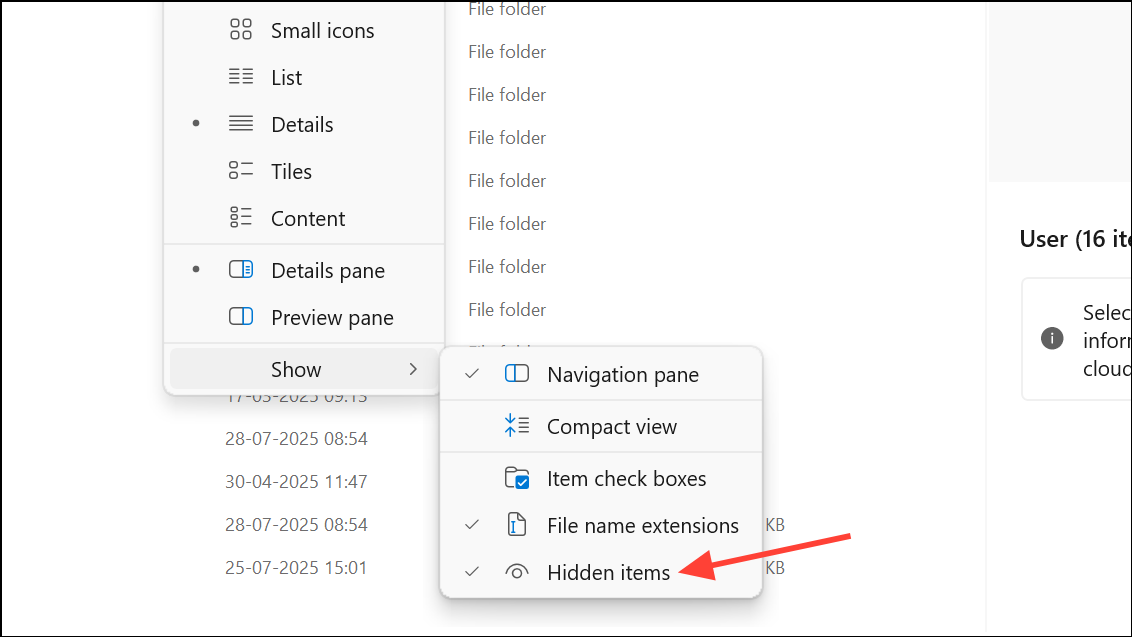This screenshot has width=1132, height=637.
Task: Toggle the Hidden items option
Action: (601, 572)
